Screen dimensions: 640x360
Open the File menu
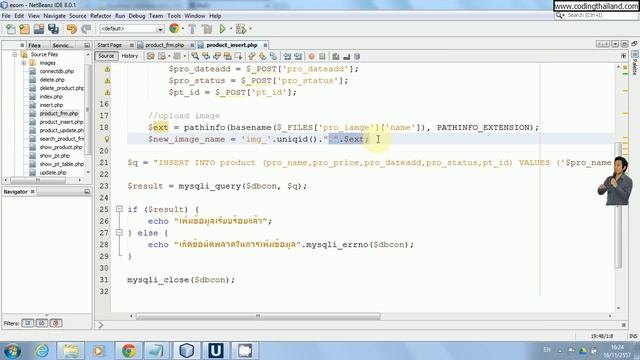[x=6, y=16]
